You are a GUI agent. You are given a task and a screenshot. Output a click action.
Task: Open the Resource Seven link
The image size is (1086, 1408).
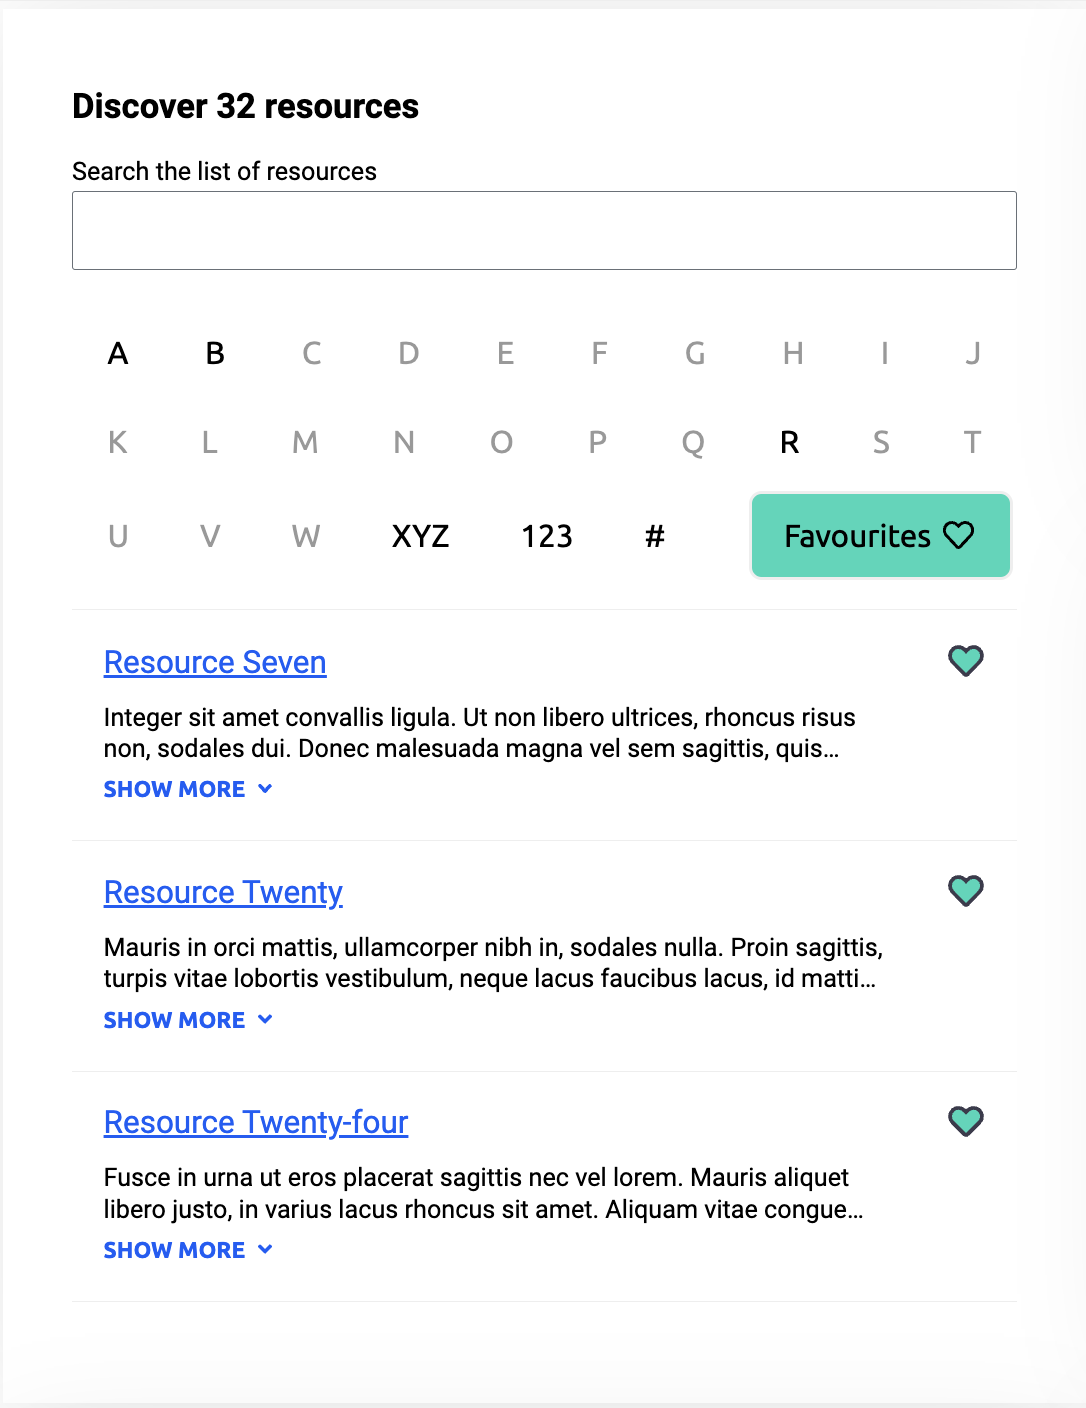[214, 662]
